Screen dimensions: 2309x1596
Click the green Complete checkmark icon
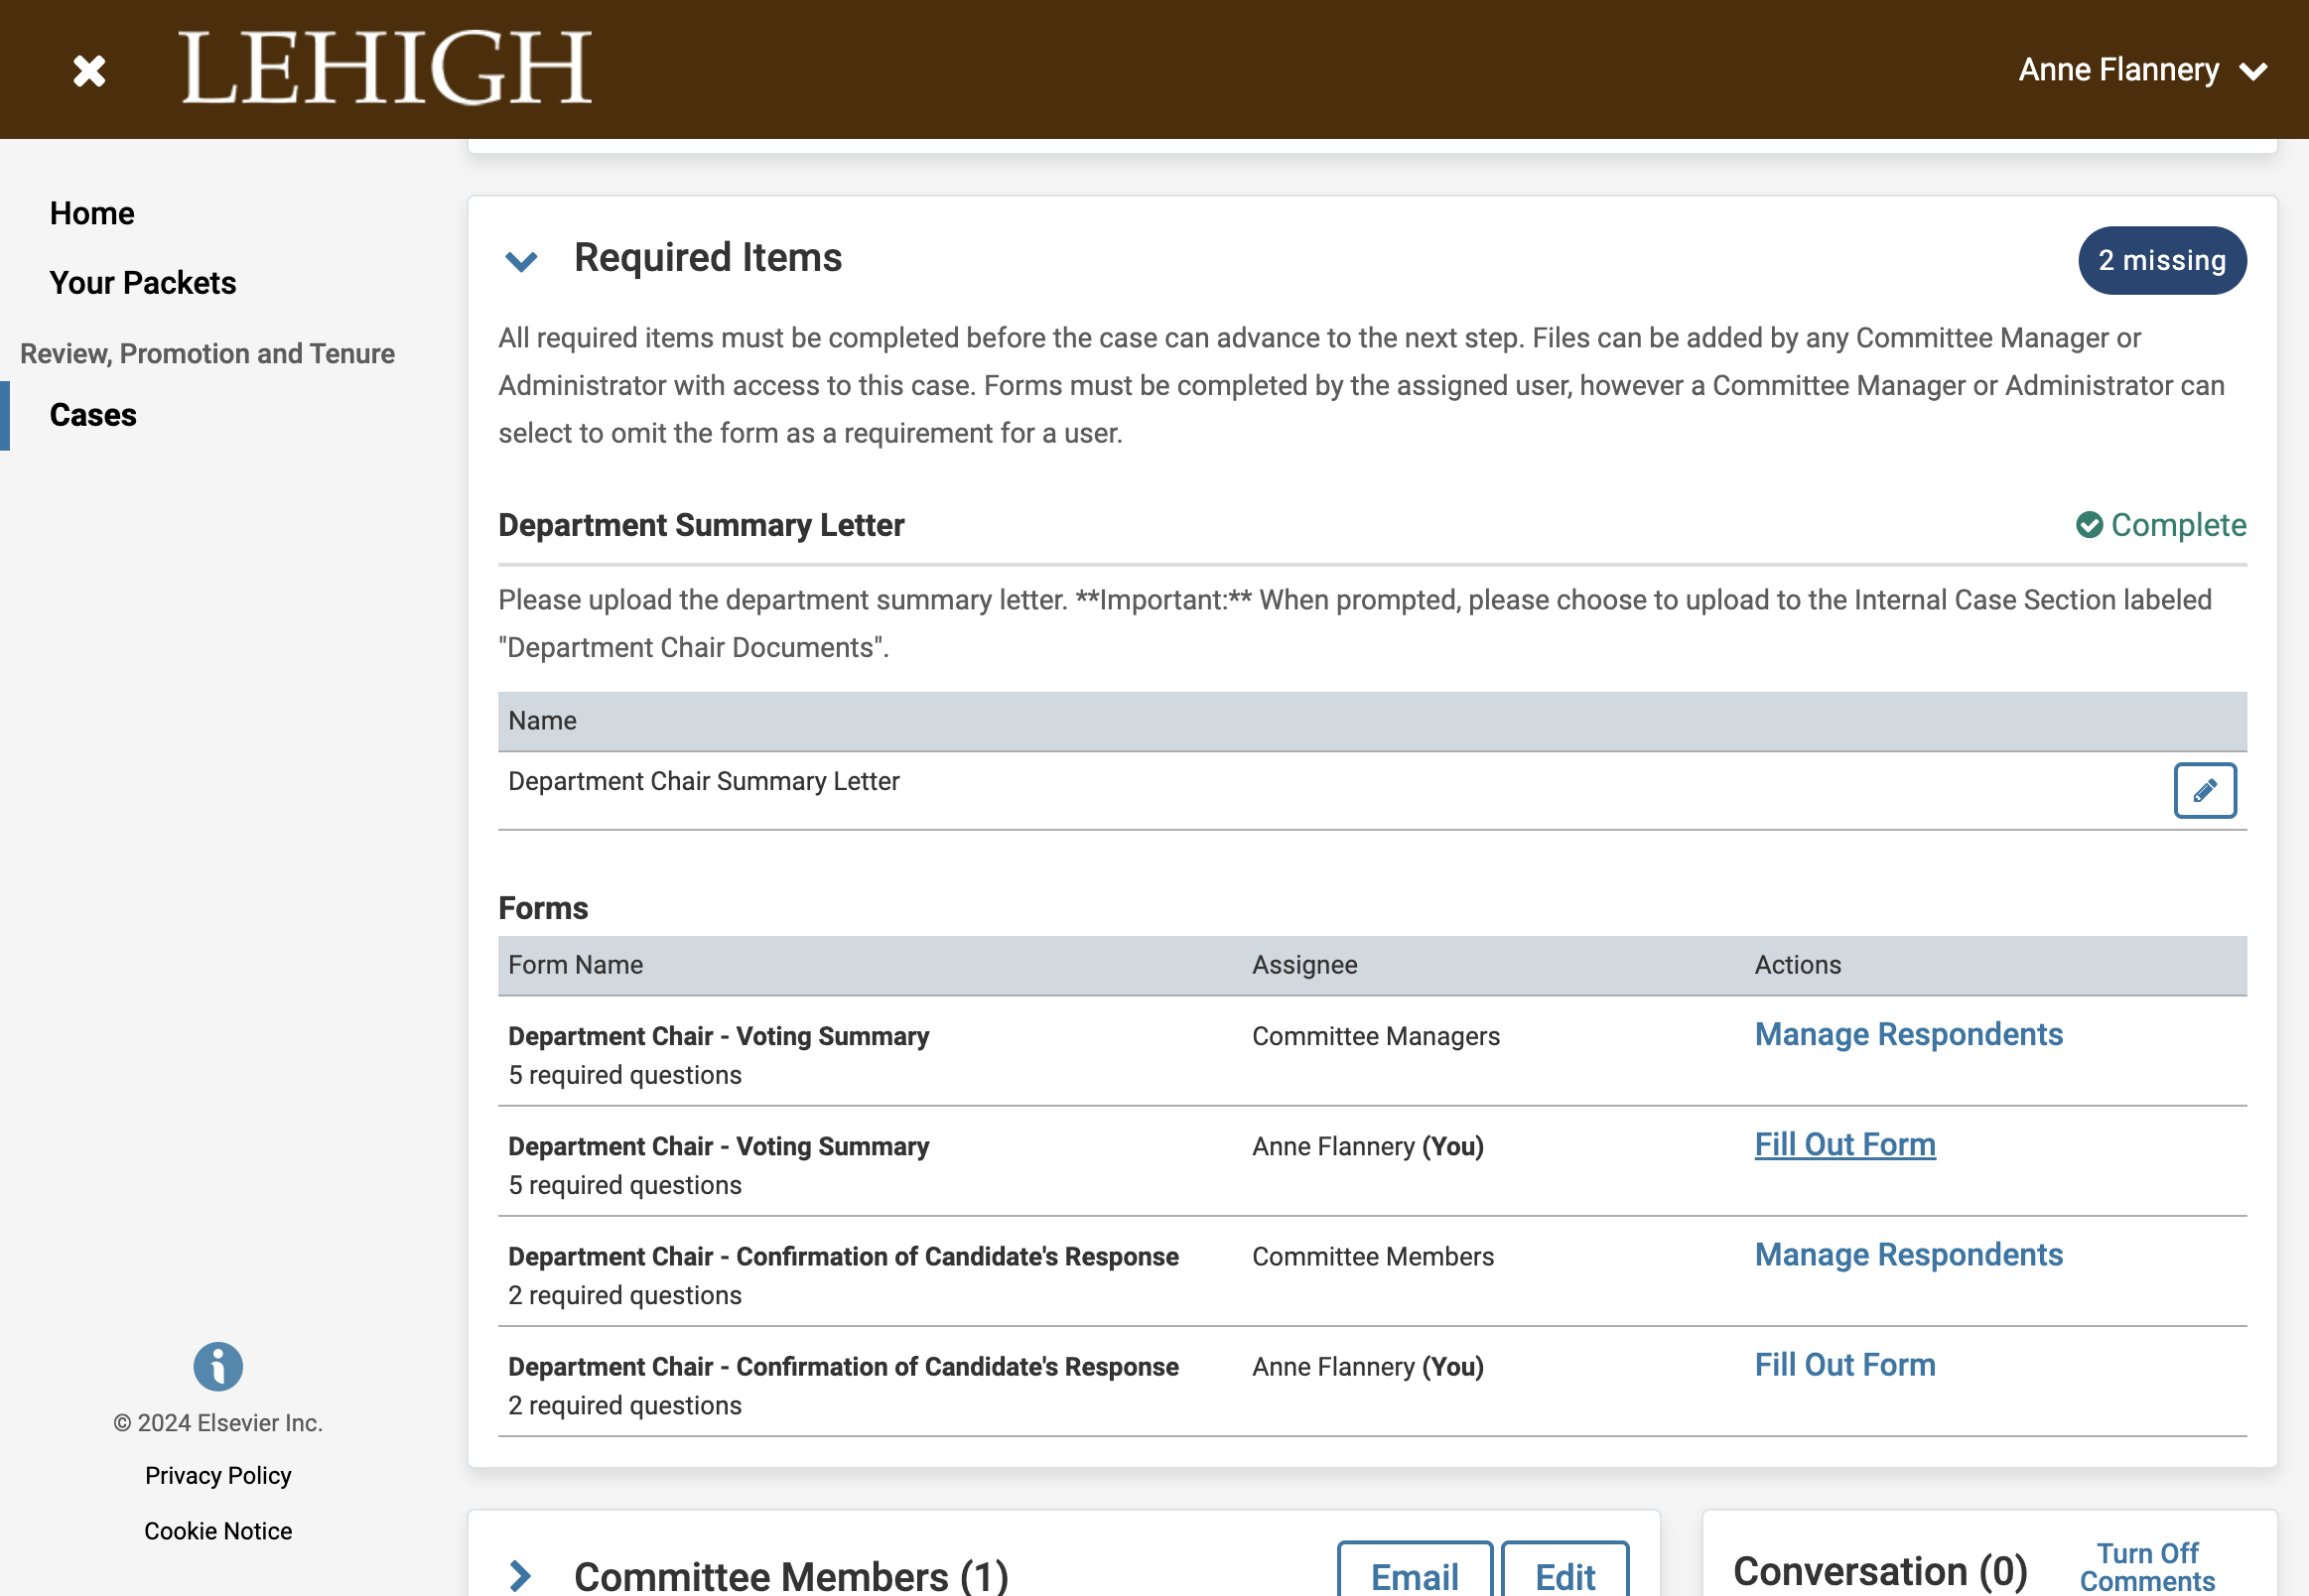[x=2089, y=525]
